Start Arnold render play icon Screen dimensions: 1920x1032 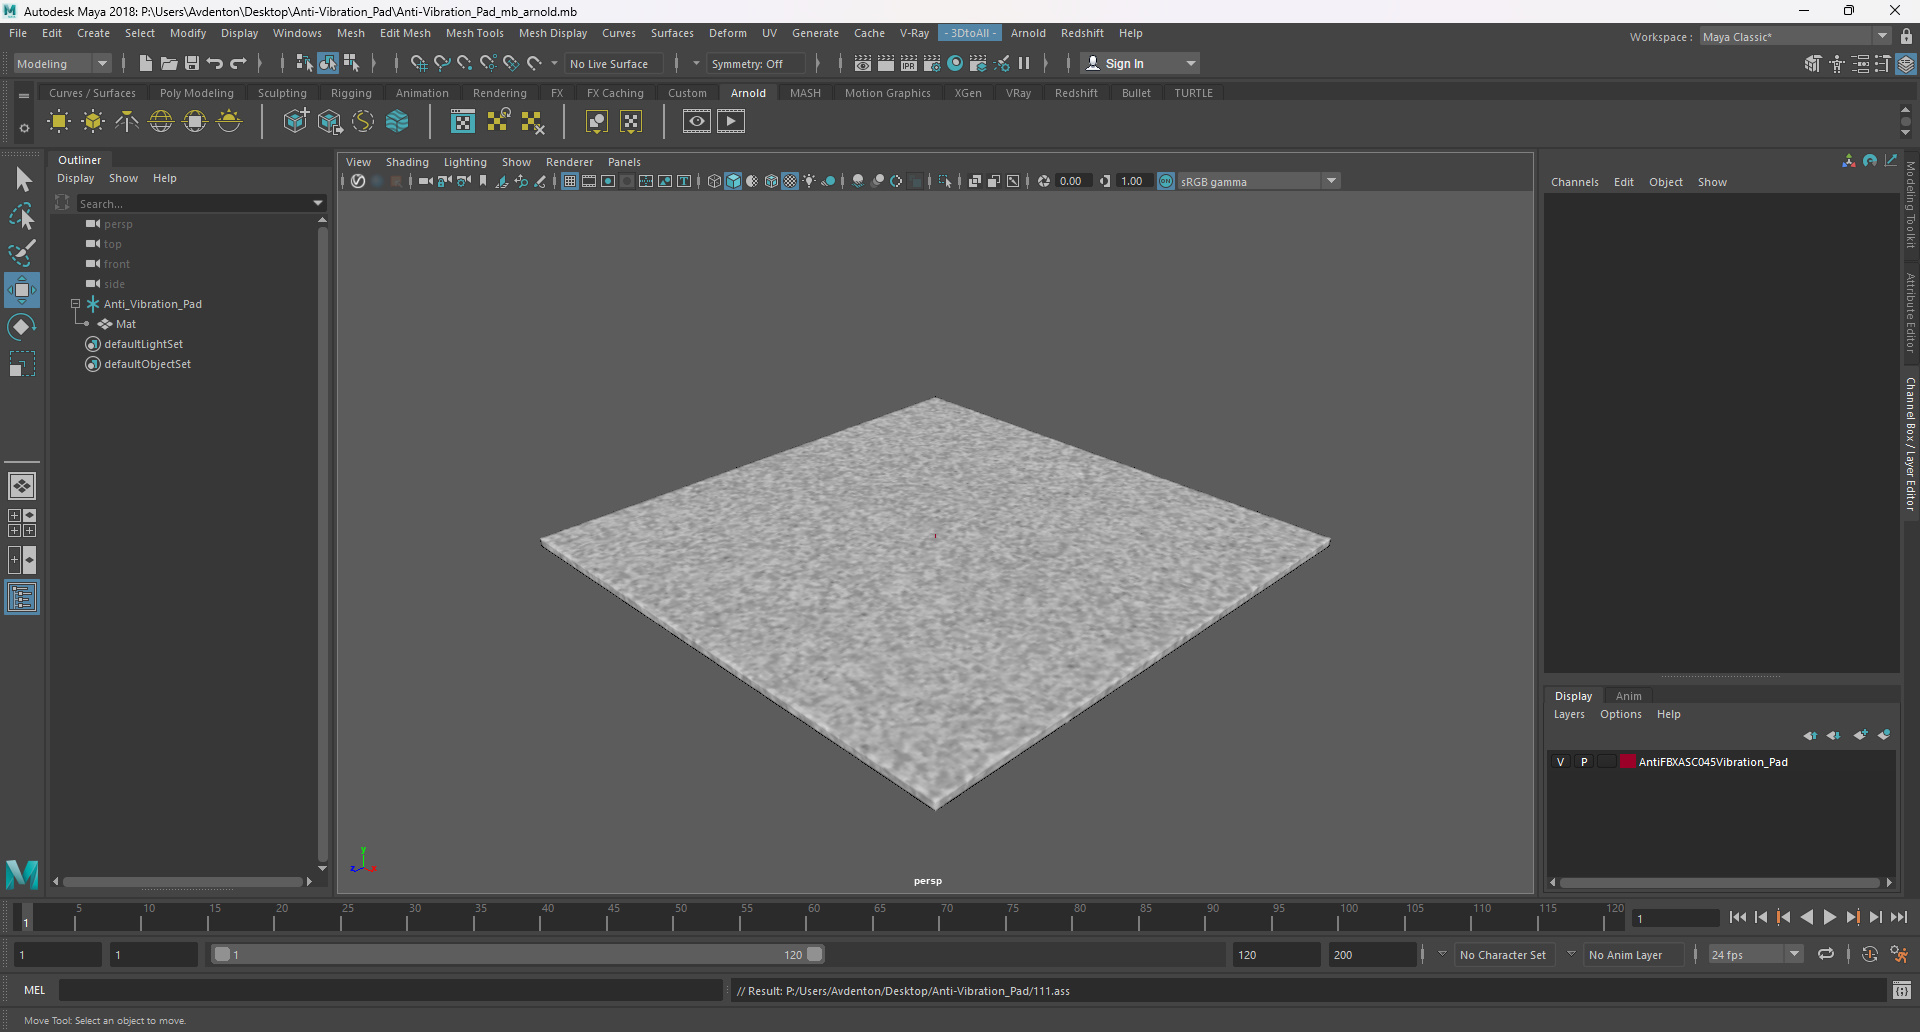[x=731, y=122]
